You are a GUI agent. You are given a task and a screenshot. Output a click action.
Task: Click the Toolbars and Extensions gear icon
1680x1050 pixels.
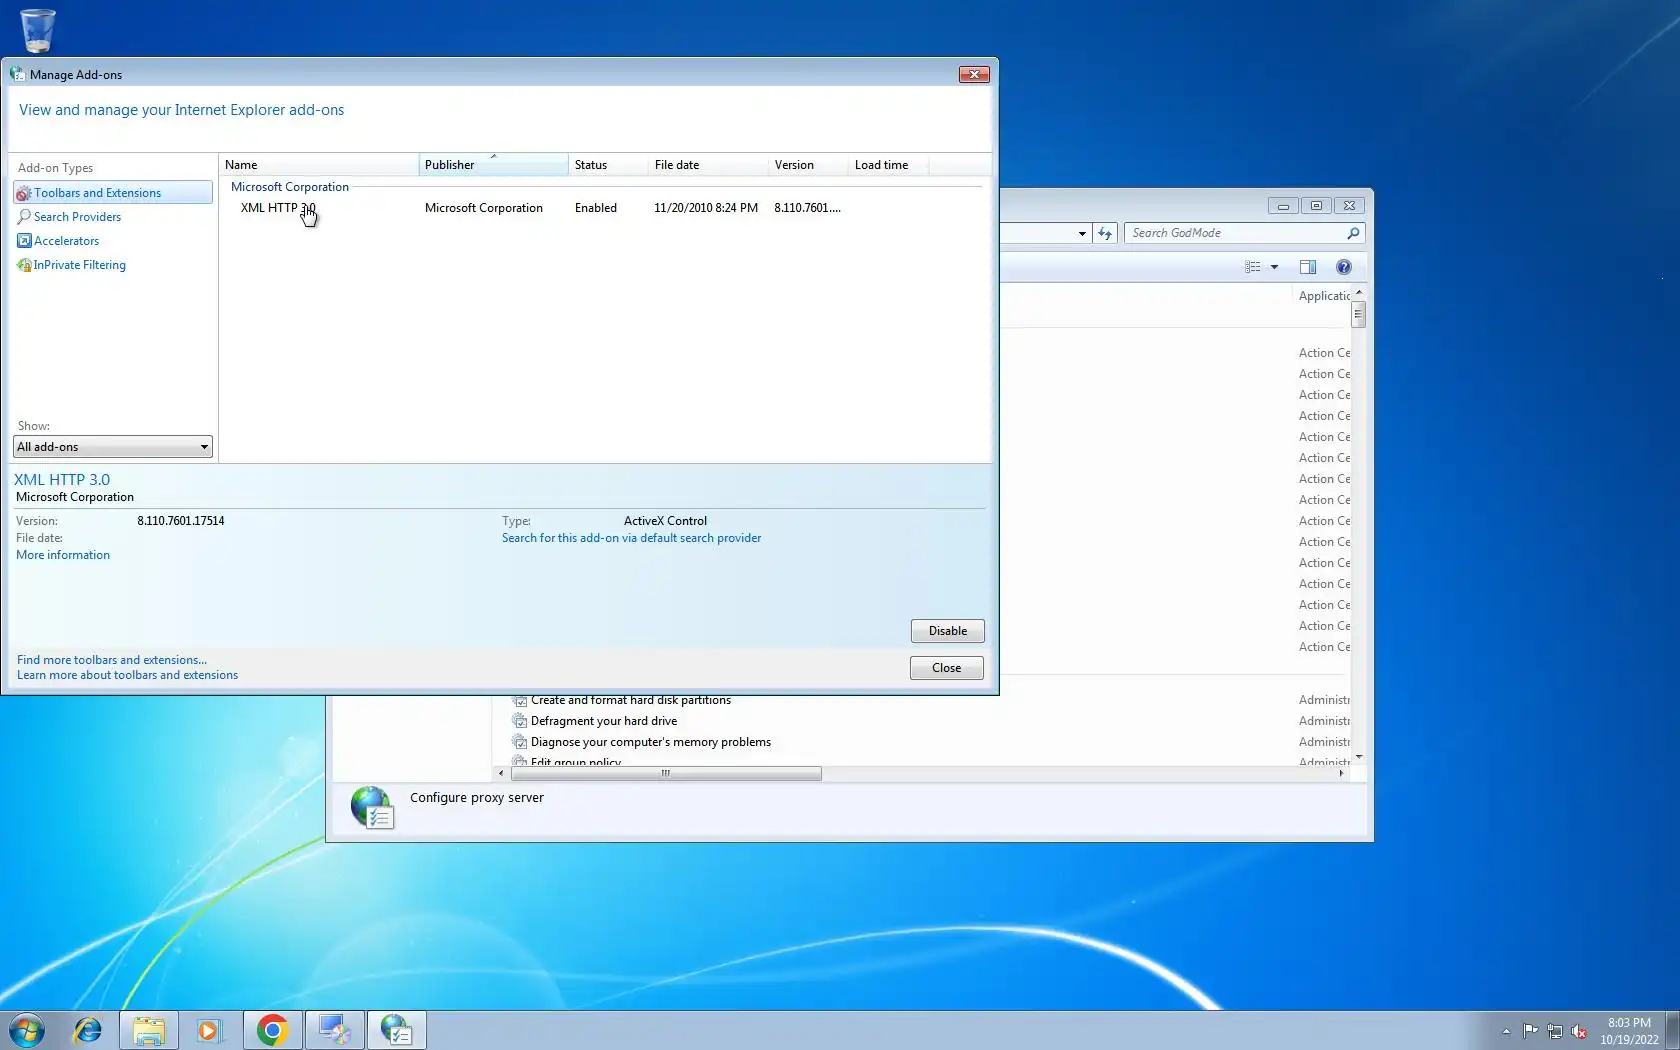[x=24, y=193]
